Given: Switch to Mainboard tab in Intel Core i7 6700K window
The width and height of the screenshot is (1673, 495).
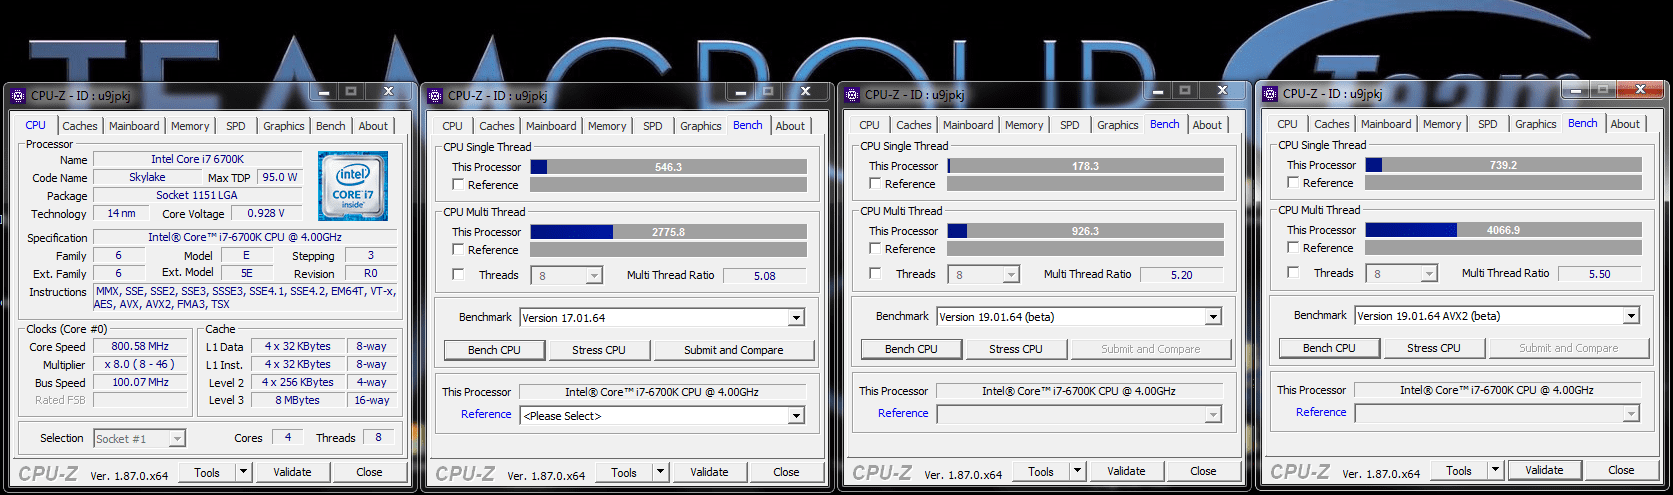Looking at the screenshot, I should pos(134,126).
